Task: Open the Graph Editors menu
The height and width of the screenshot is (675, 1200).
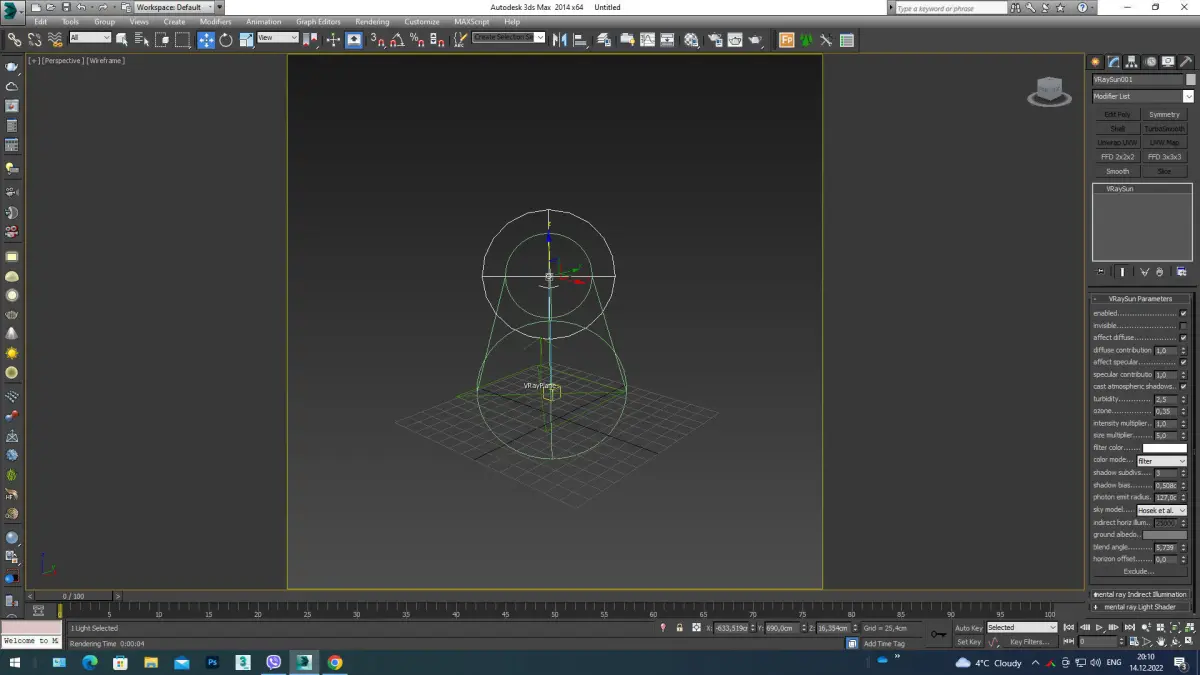Action: (318, 22)
